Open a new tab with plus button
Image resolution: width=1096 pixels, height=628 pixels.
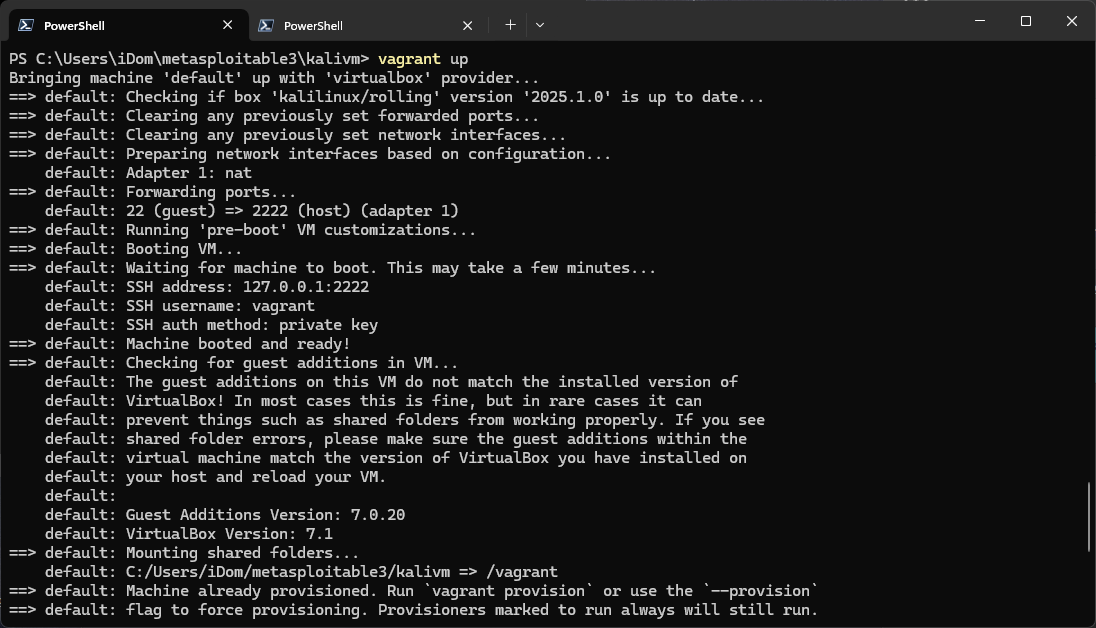coord(510,25)
